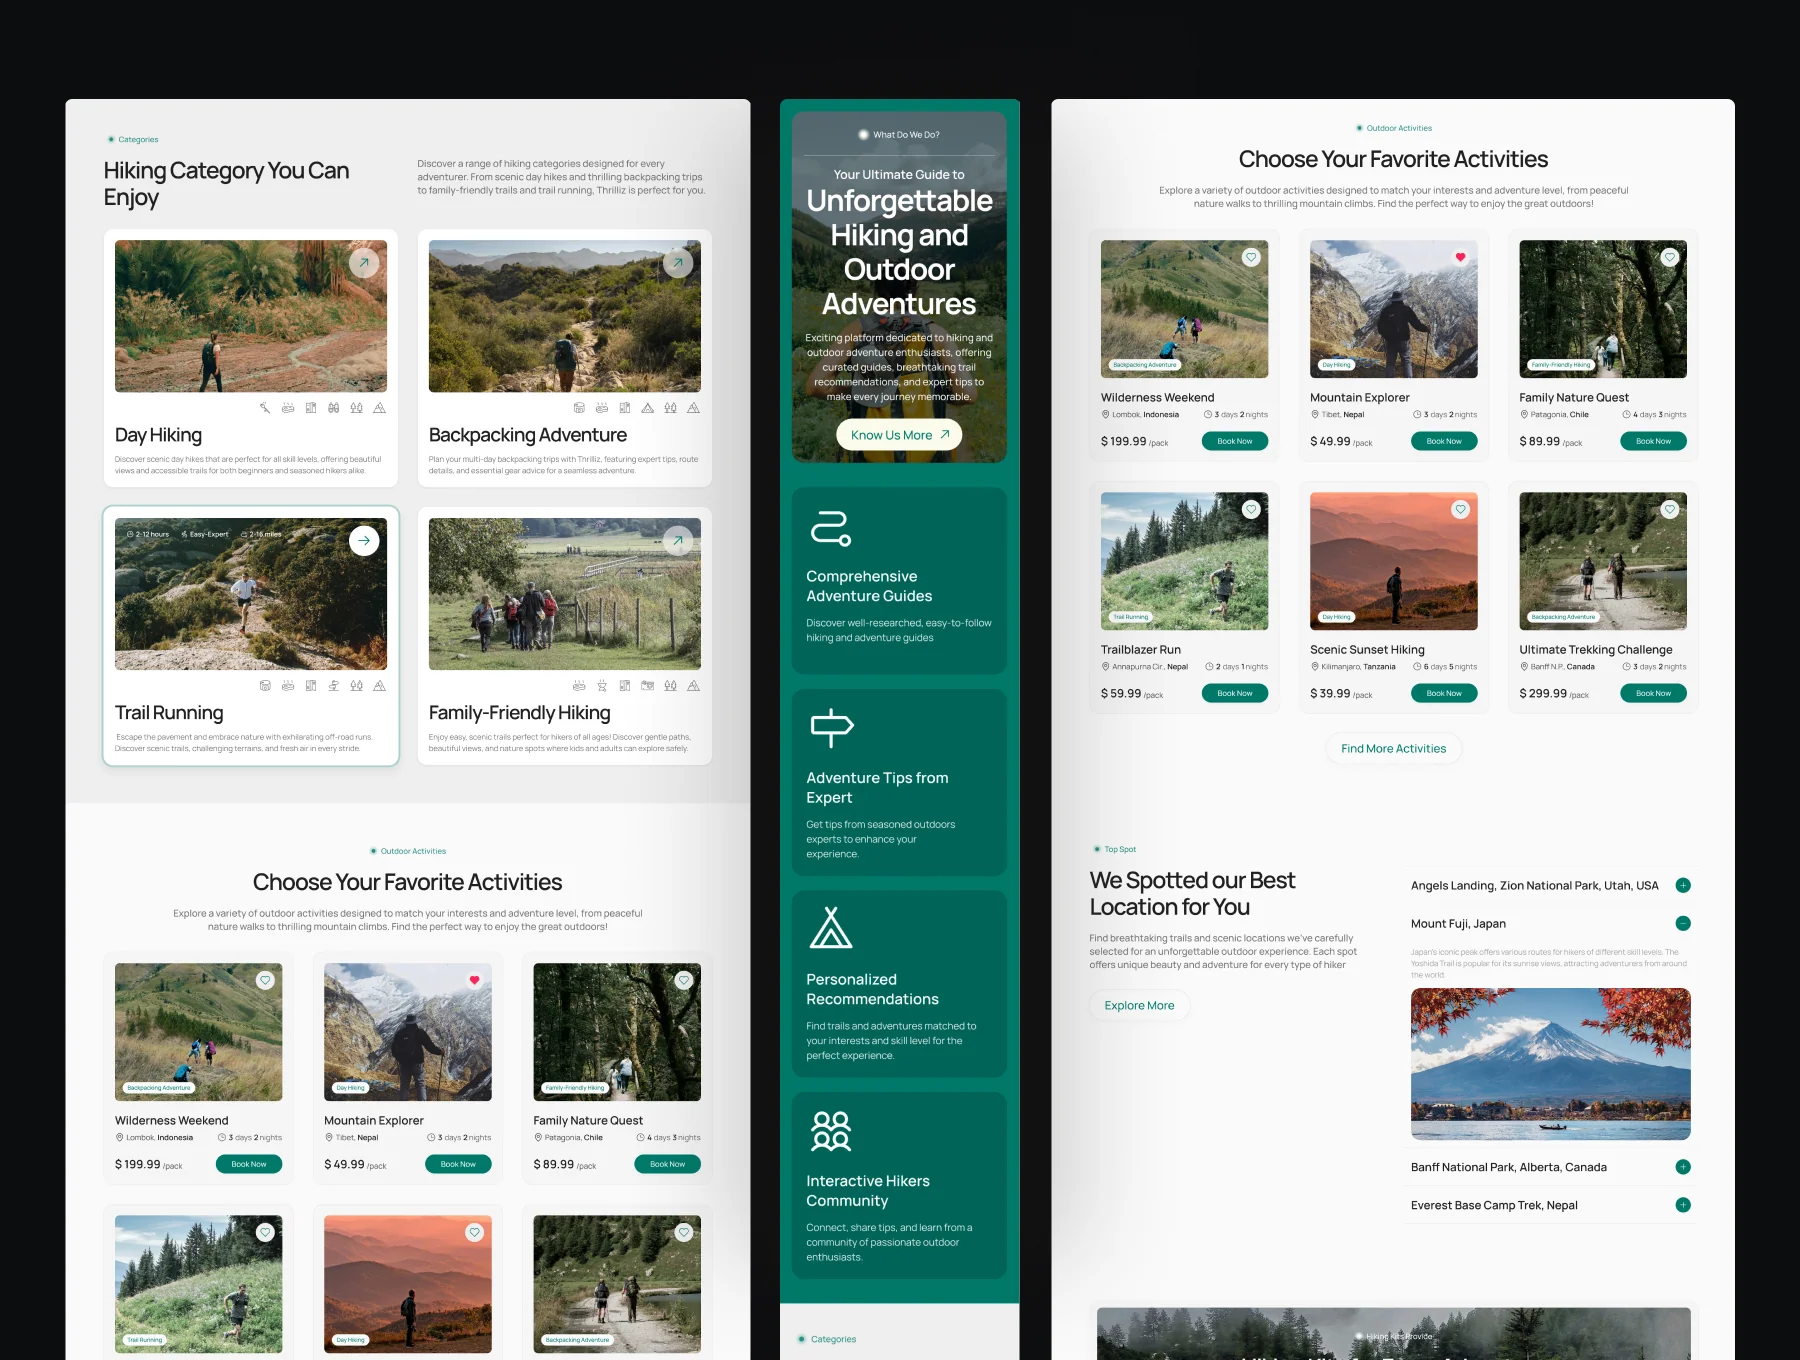Select the campfire icon under the Day Hiking photo

pyautogui.click(x=288, y=408)
